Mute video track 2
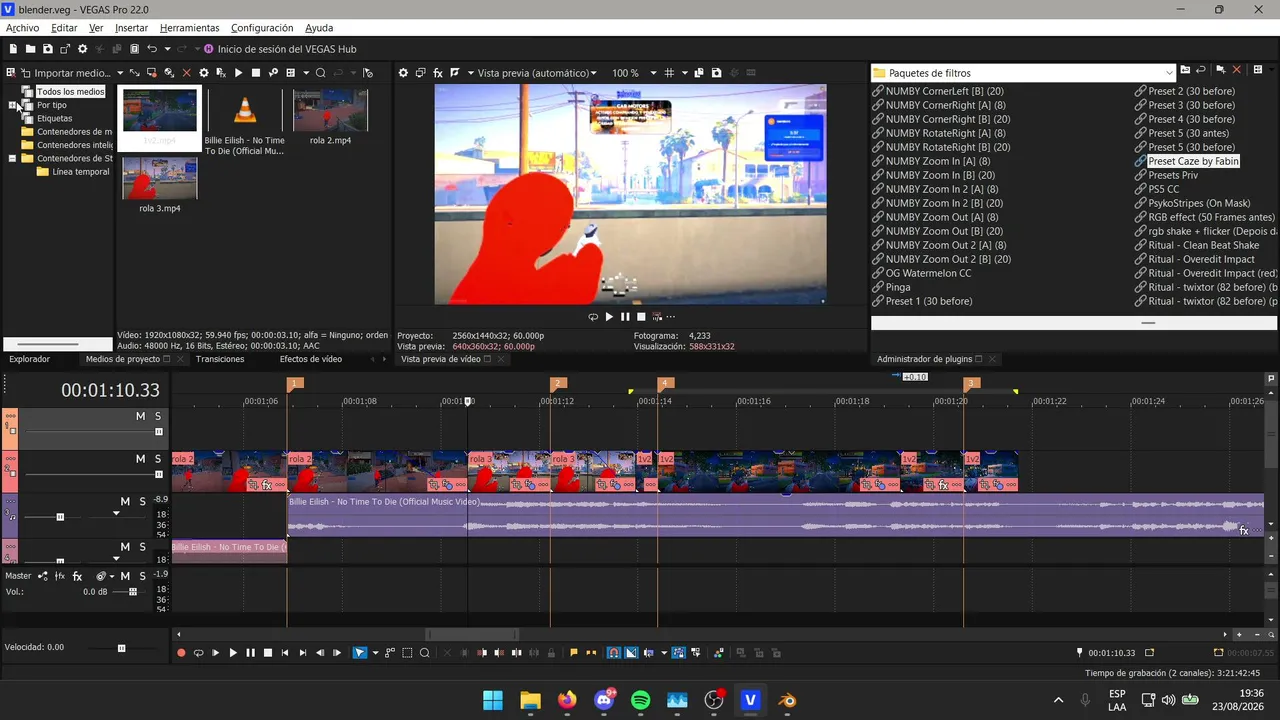Image resolution: width=1280 pixels, height=720 pixels. [141, 458]
